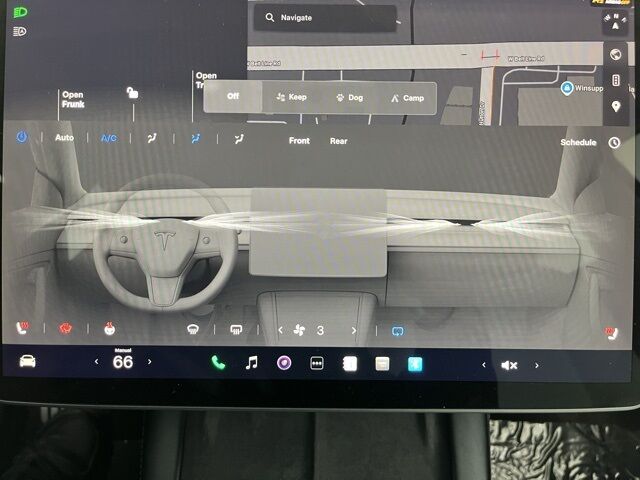640x480 pixels.
Task: Tap the auto high beam indicator
Action: (x=20, y=31)
